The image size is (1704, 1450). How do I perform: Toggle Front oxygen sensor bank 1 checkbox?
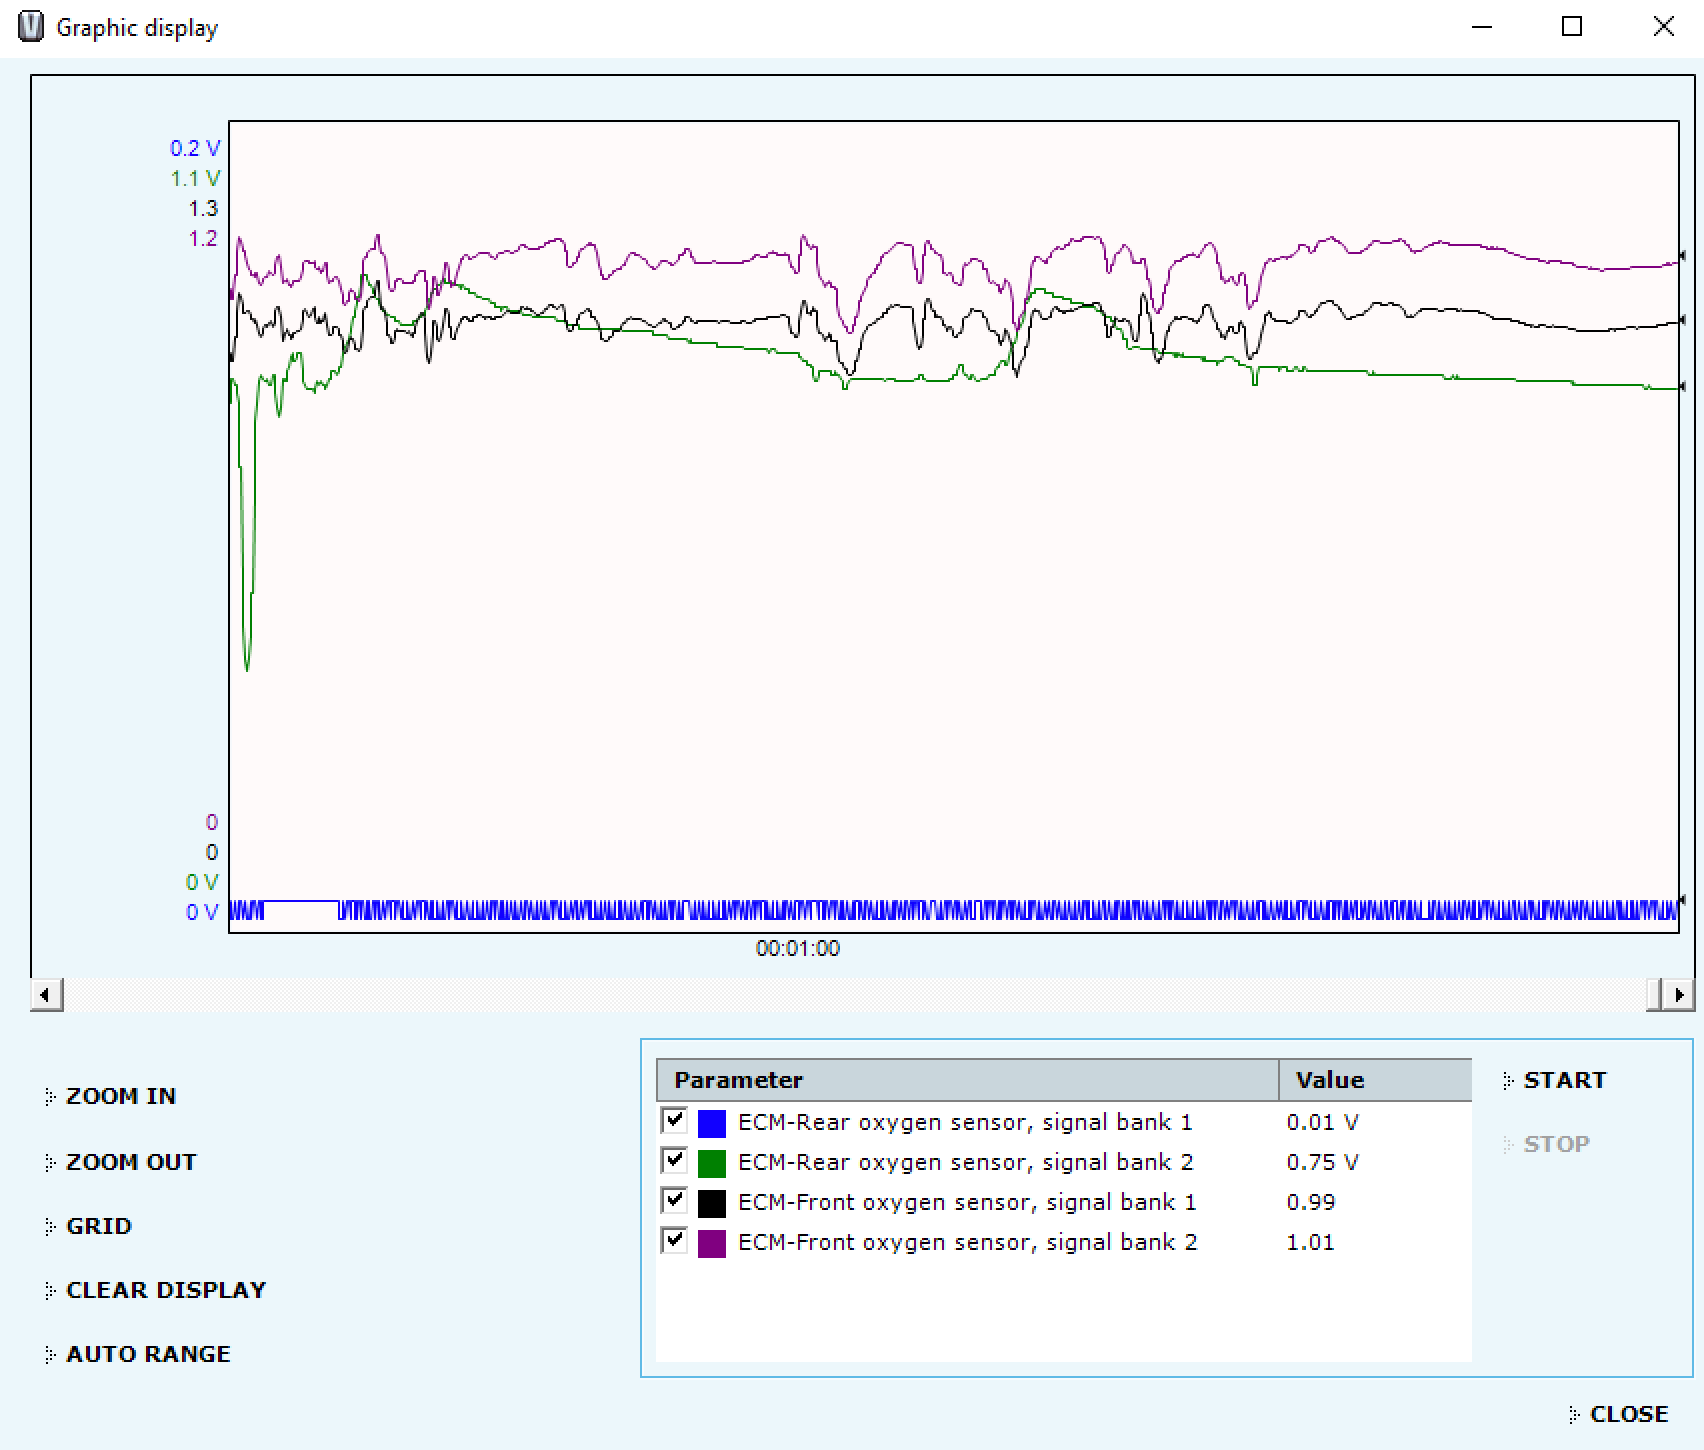(674, 1201)
